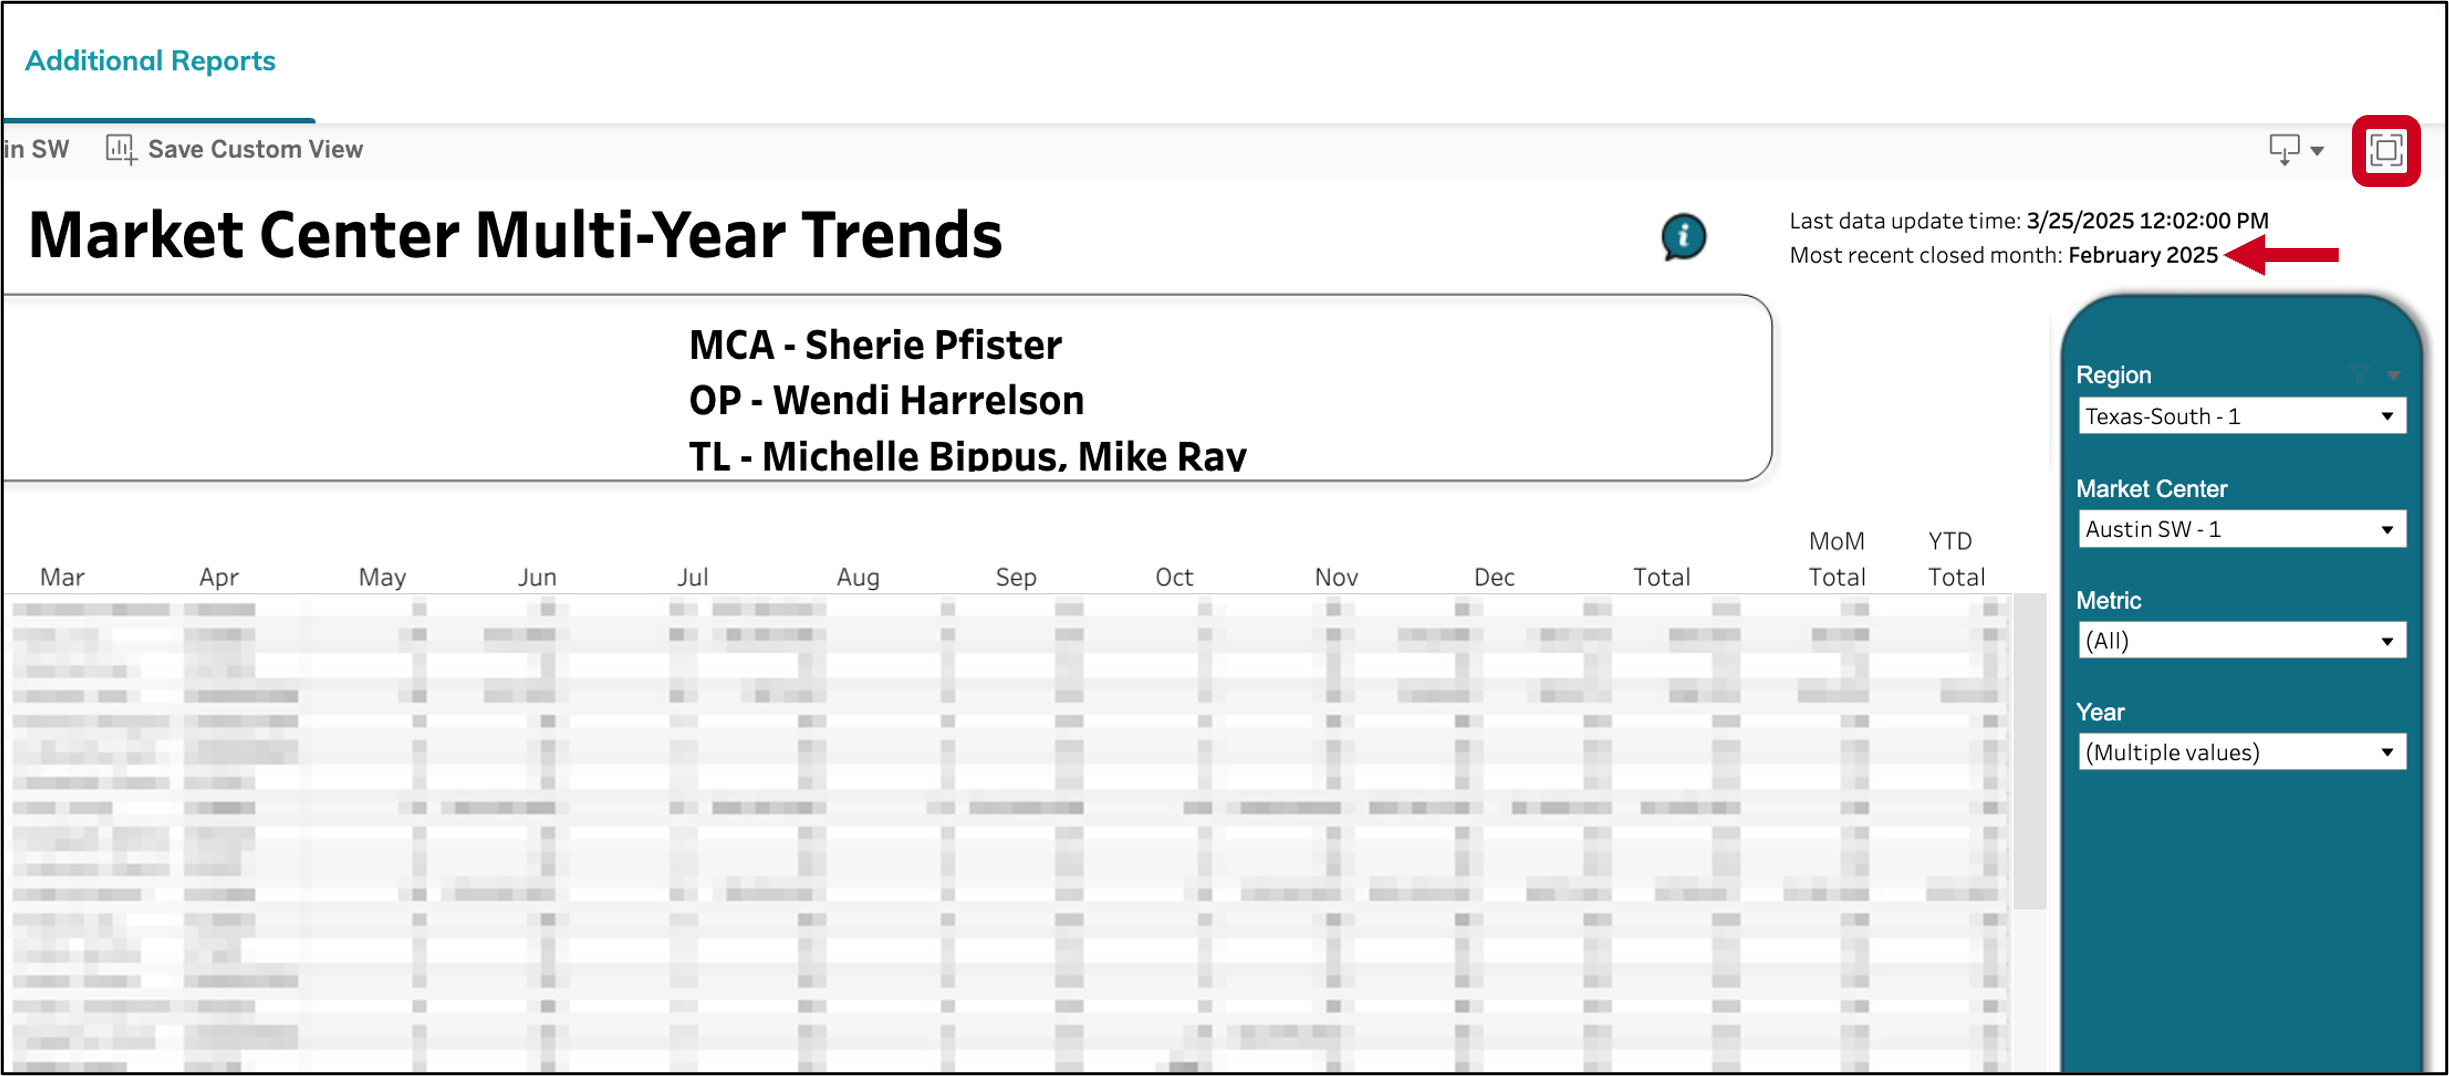The height and width of the screenshot is (1076, 2449).
Task: Switch to the Additional Reports tab
Action: coord(150,60)
